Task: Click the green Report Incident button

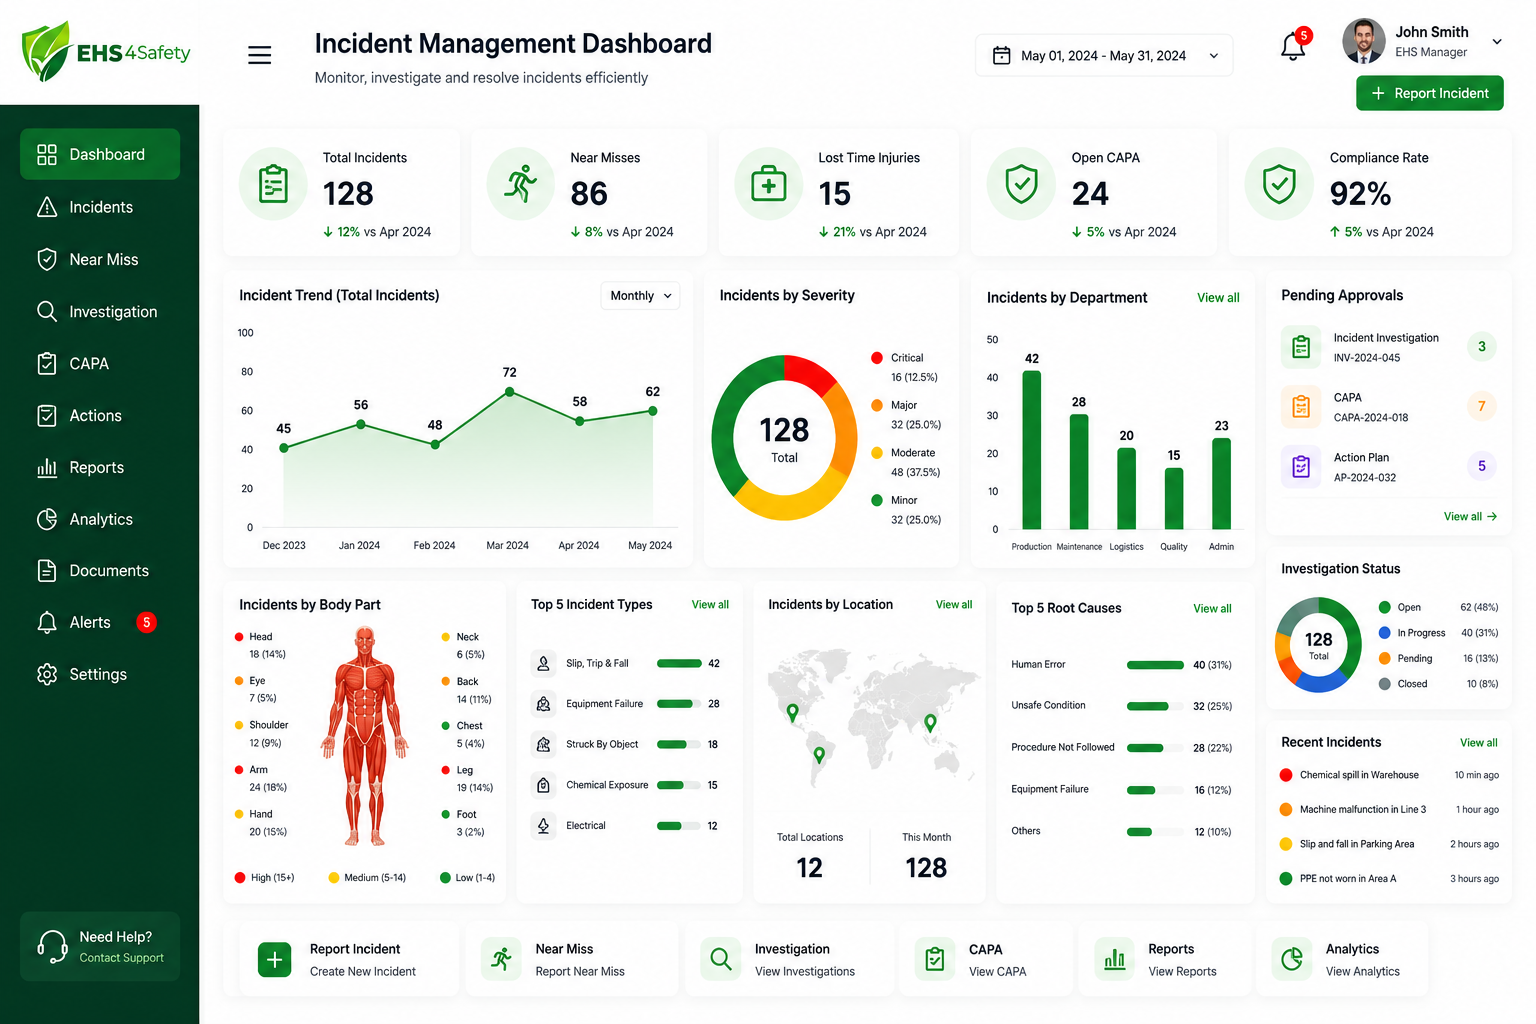Action: coord(1430,93)
